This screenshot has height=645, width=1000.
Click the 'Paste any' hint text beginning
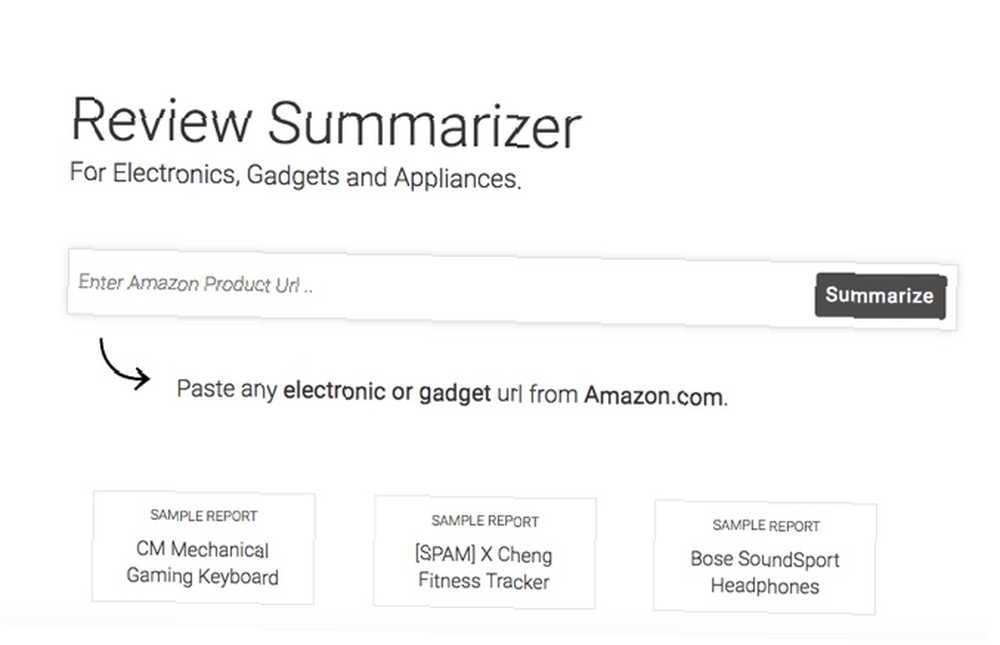click(x=226, y=389)
